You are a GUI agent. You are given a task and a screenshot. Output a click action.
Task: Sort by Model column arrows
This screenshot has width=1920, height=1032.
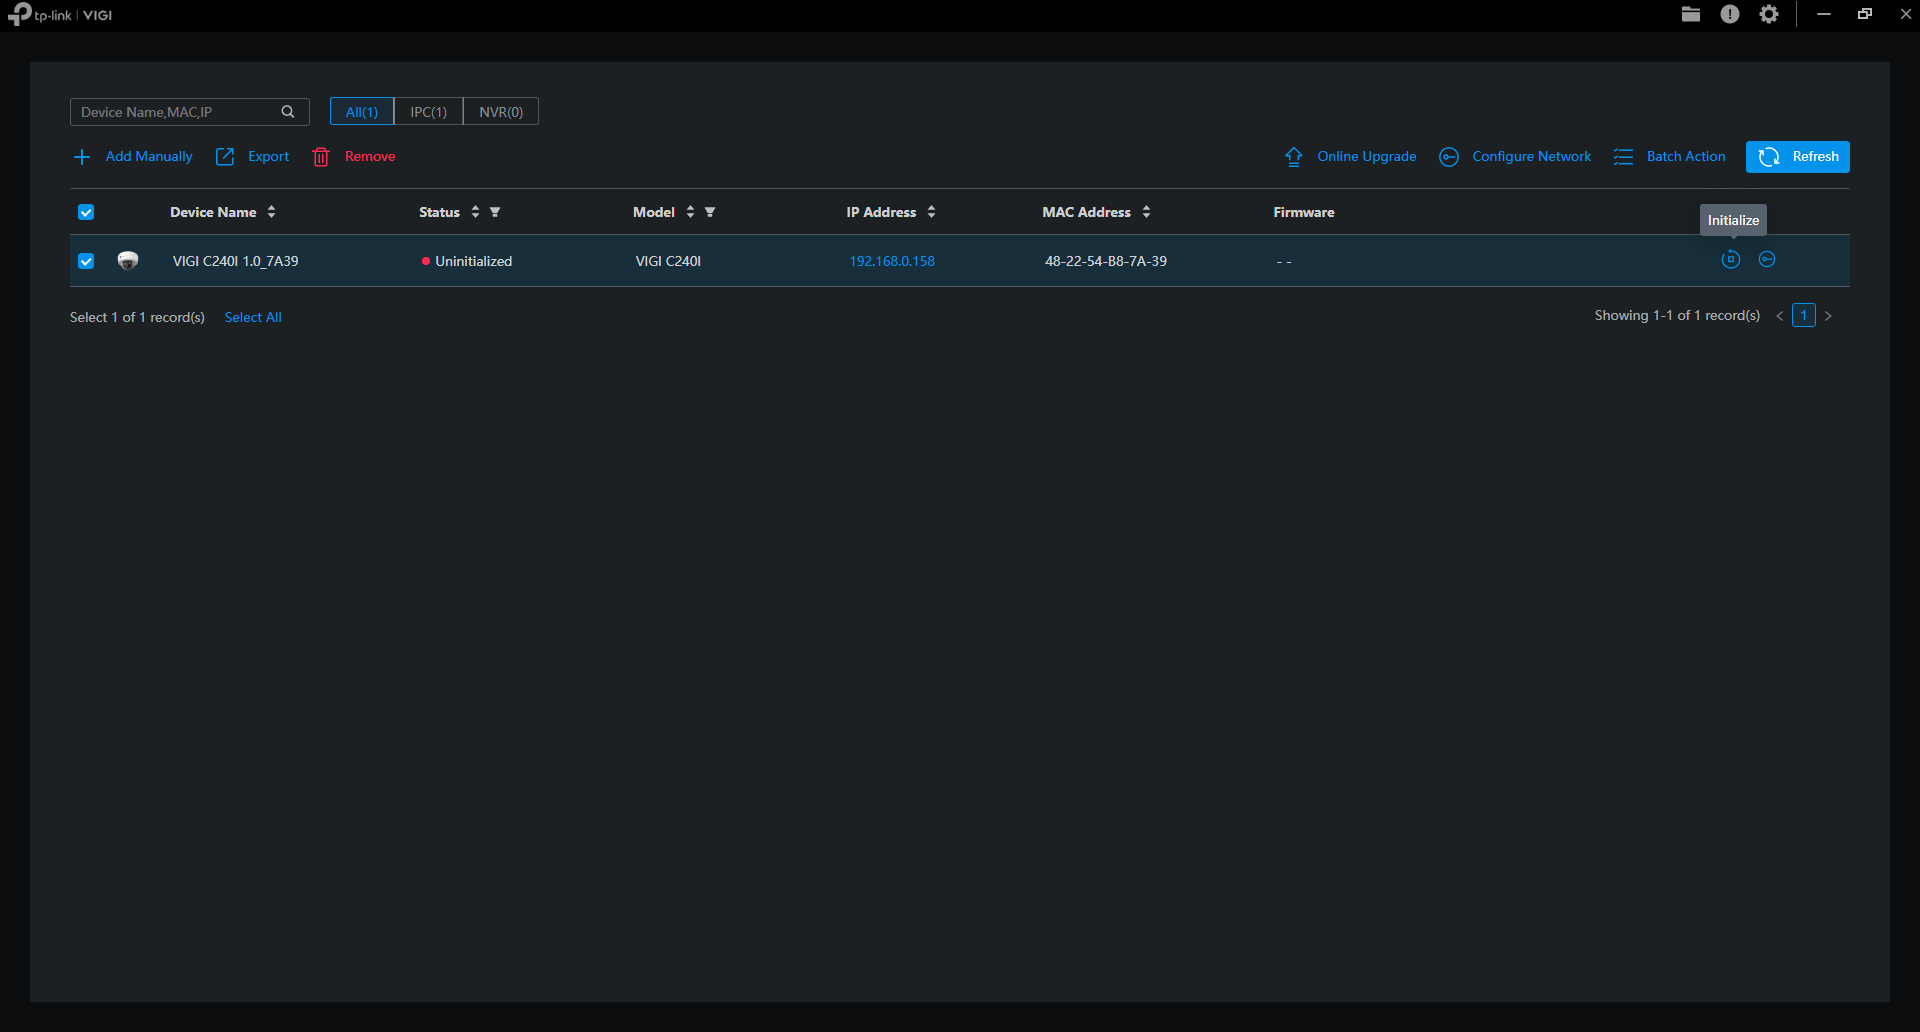(690, 212)
